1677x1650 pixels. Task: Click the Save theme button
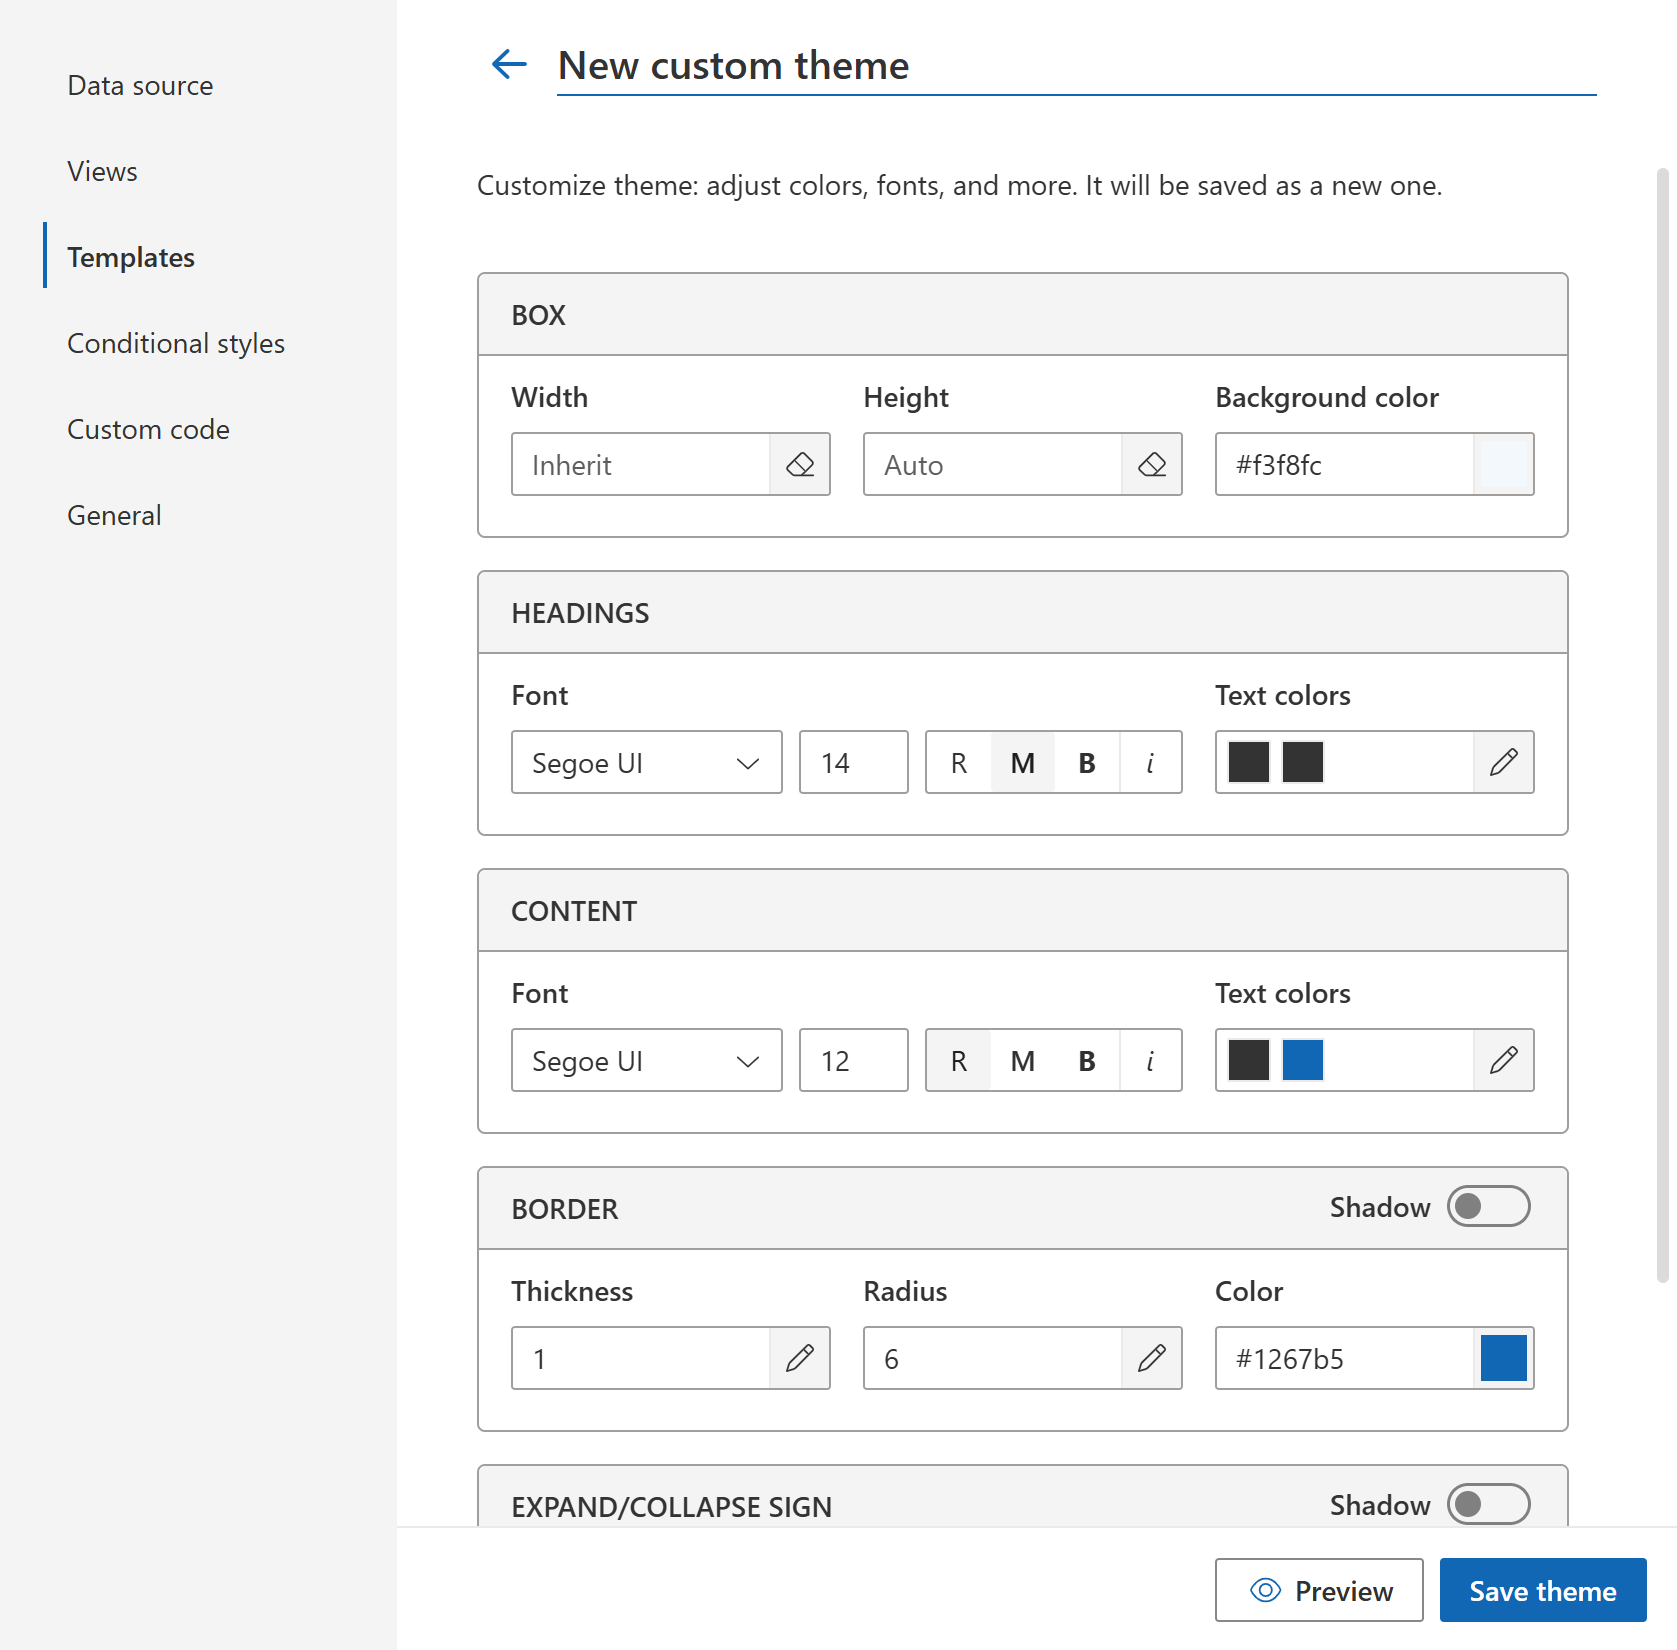point(1542,1590)
